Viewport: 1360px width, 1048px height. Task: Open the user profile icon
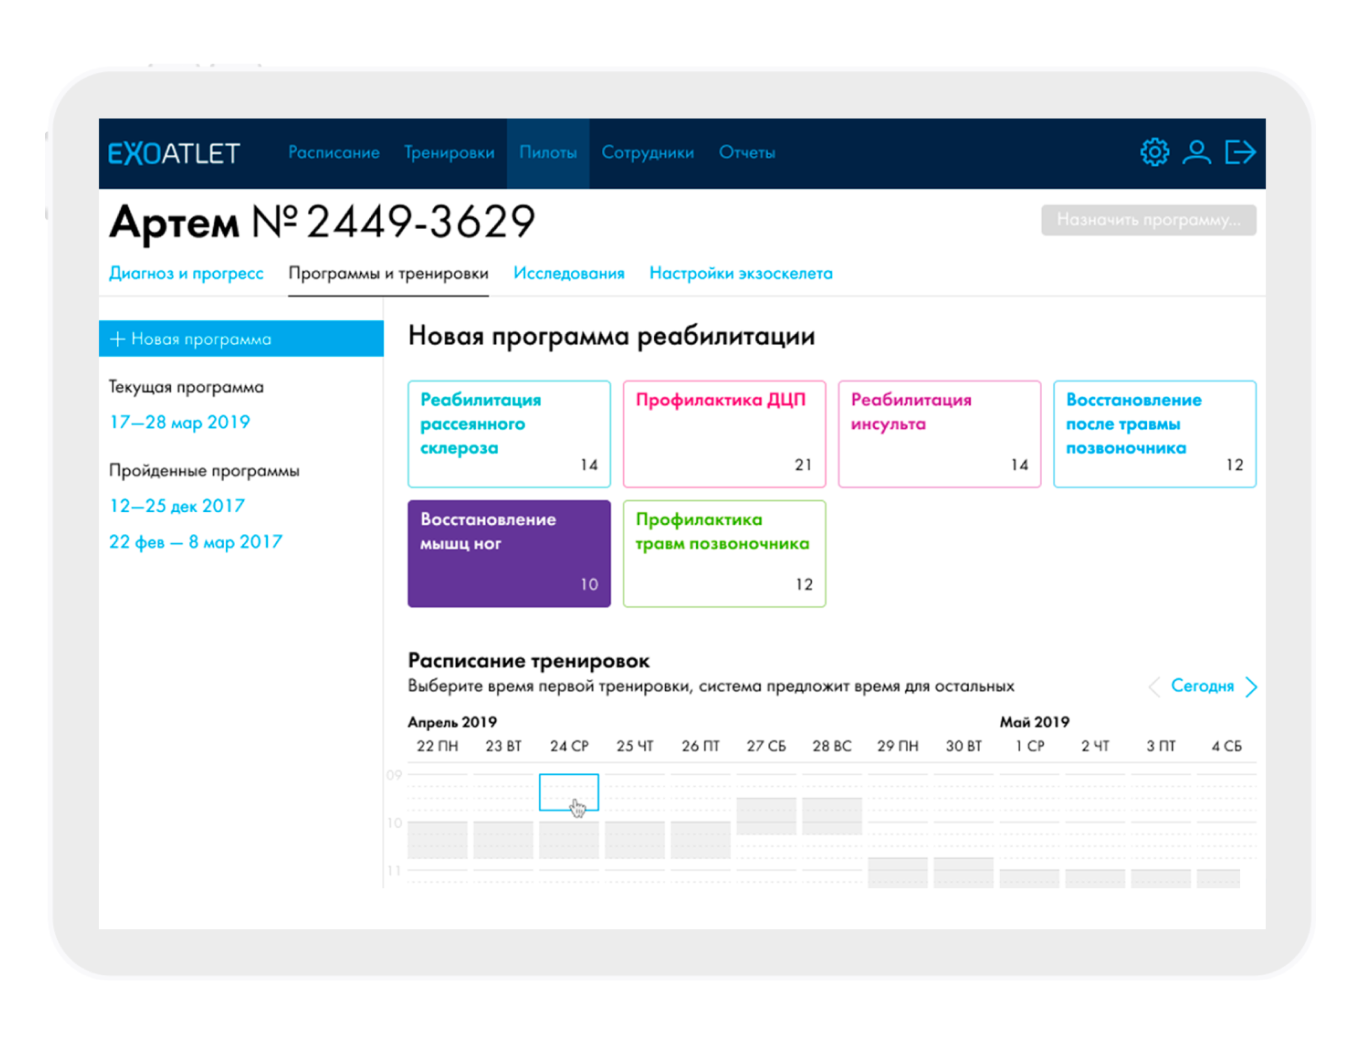1197,152
